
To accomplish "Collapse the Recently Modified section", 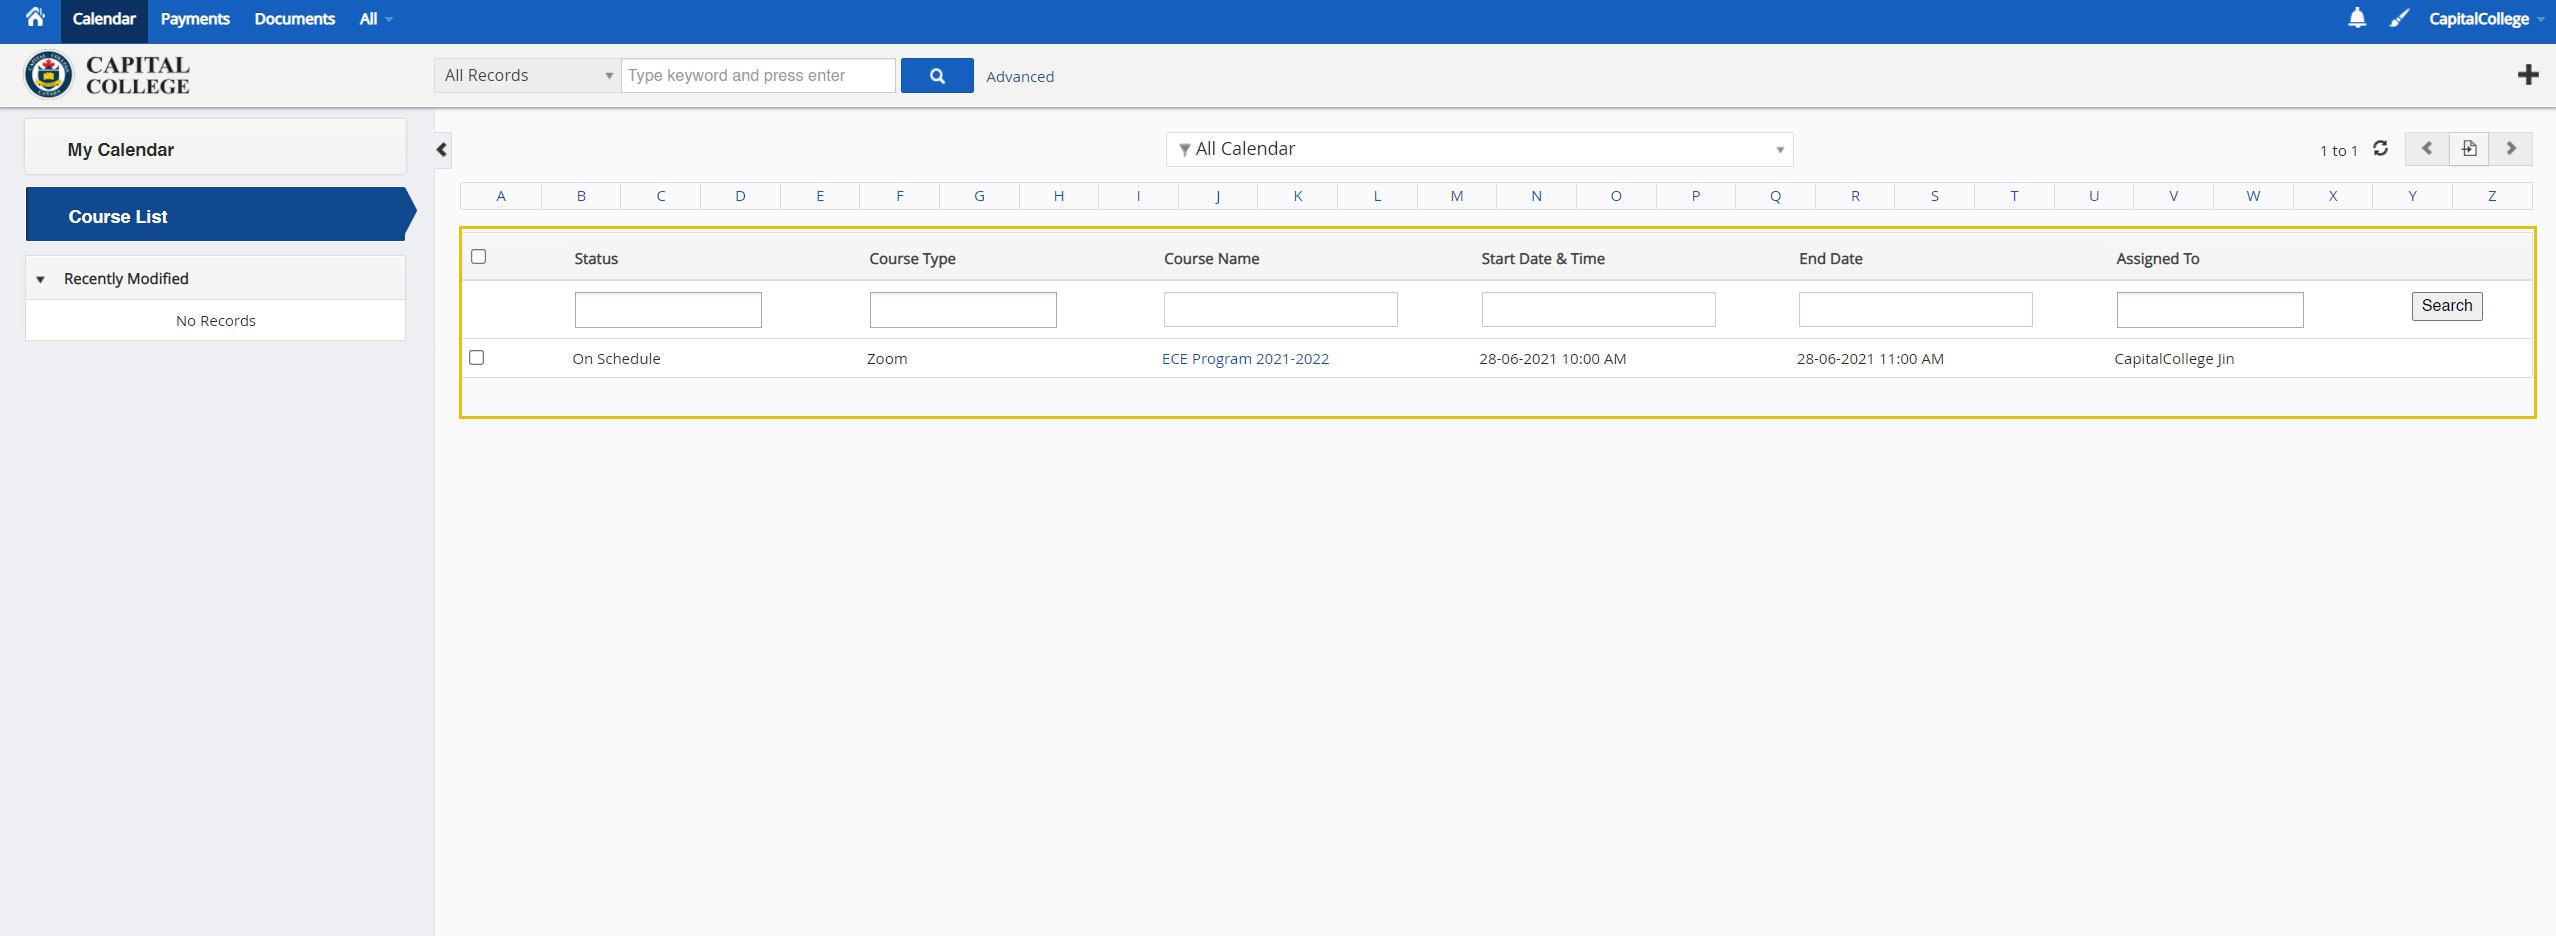I will 40,279.
